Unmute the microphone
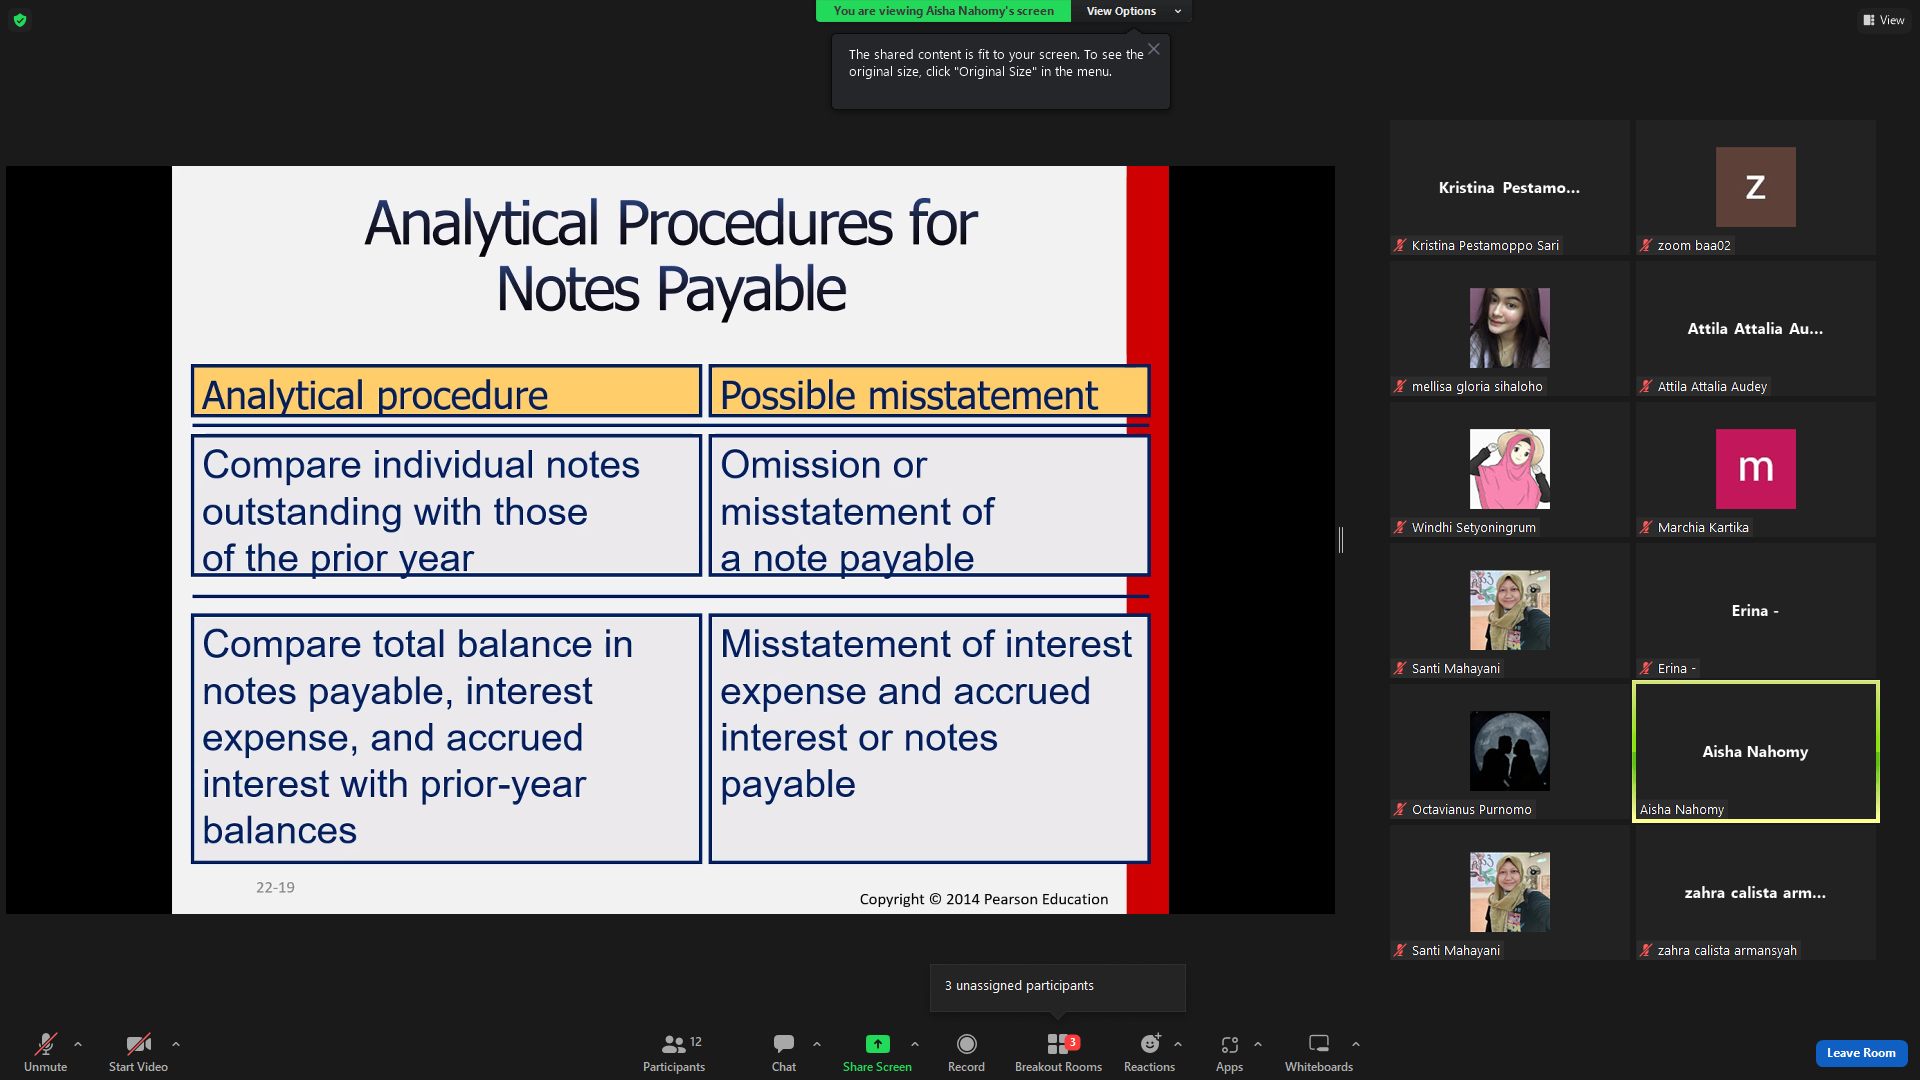Screen dimensions: 1920x1080 [46, 1052]
